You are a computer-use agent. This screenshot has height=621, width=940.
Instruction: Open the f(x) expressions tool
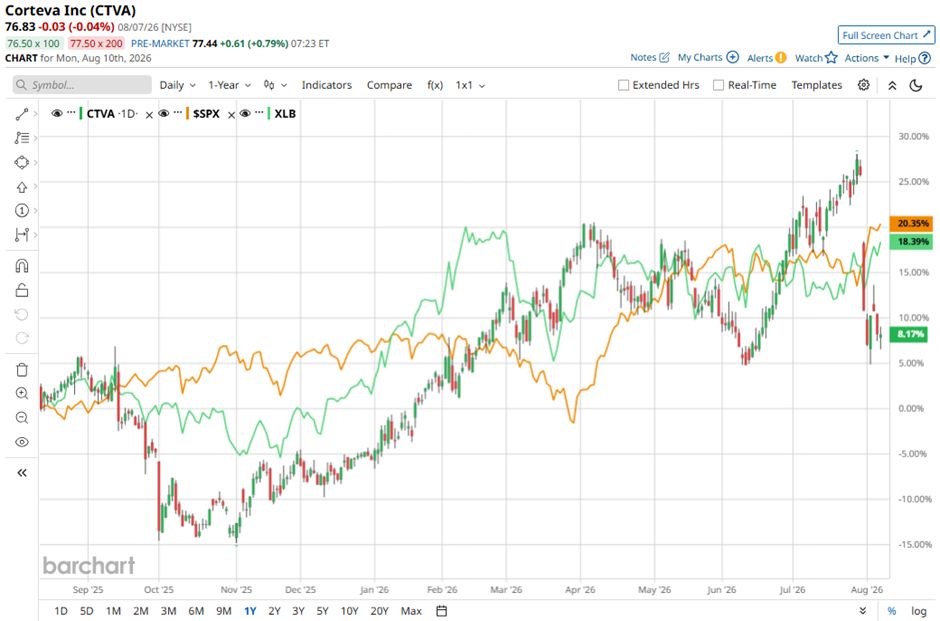point(435,85)
